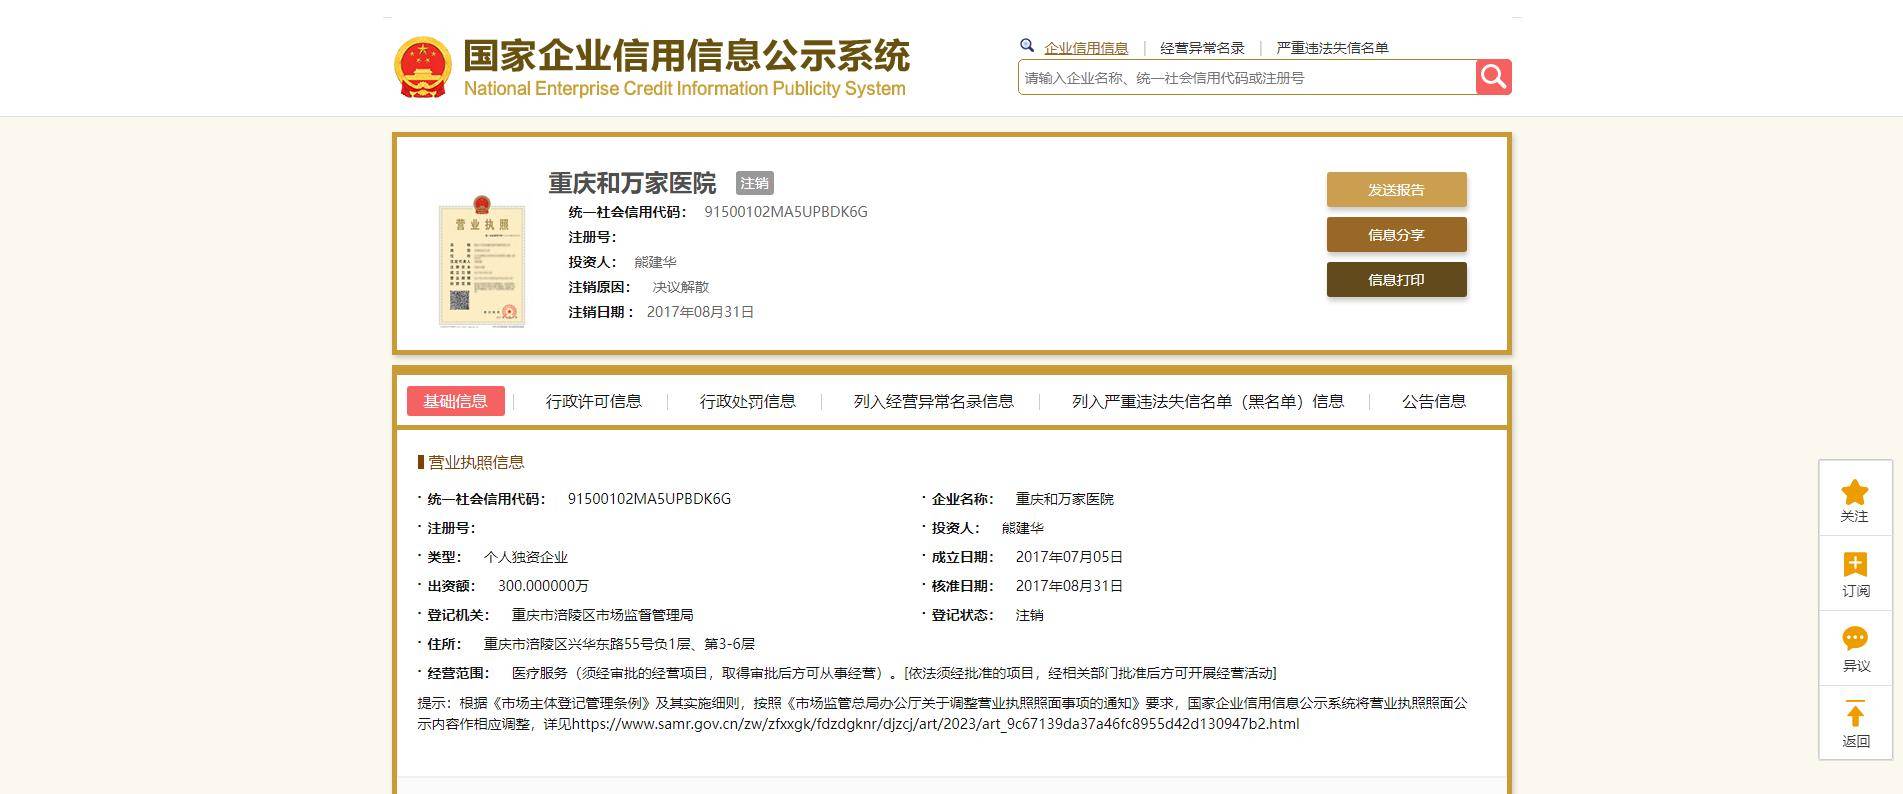The image size is (1903, 794).
Task: Click the 登记状态 value 注销
Action: pyautogui.click(x=1029, y=615)
